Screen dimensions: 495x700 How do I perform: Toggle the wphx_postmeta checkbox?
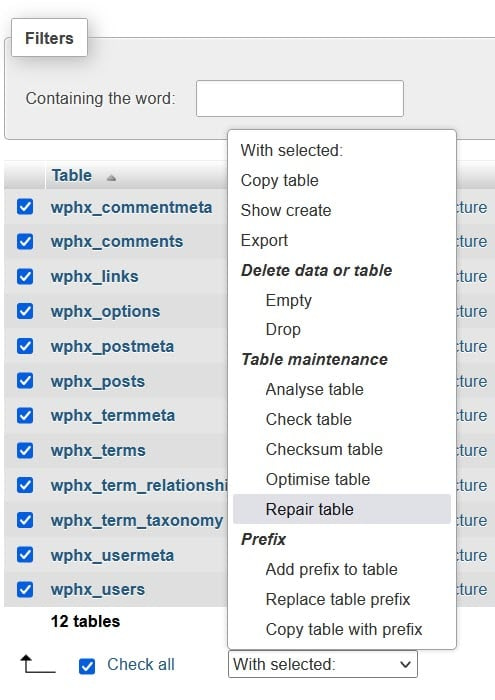(x=25, y=346)
